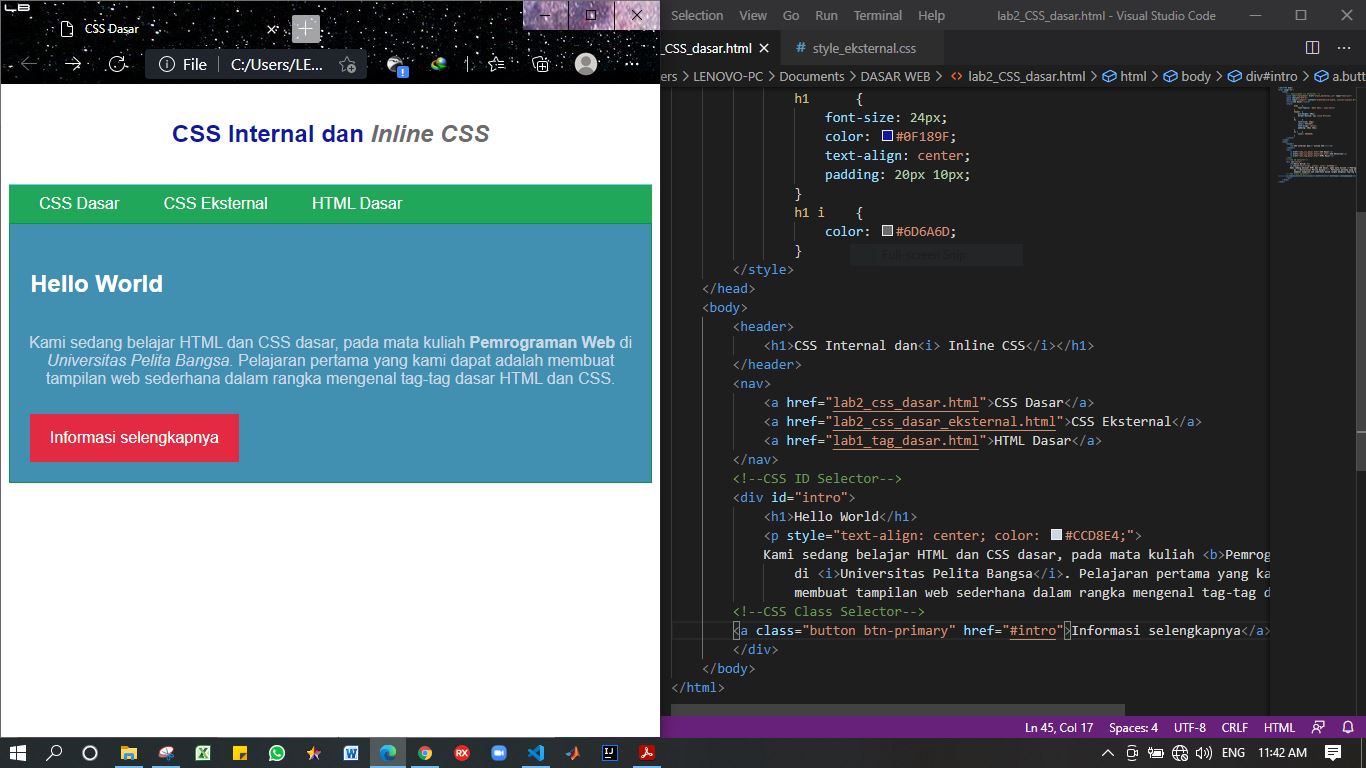Select HTML language mode in status bar

click(1279, 727)
